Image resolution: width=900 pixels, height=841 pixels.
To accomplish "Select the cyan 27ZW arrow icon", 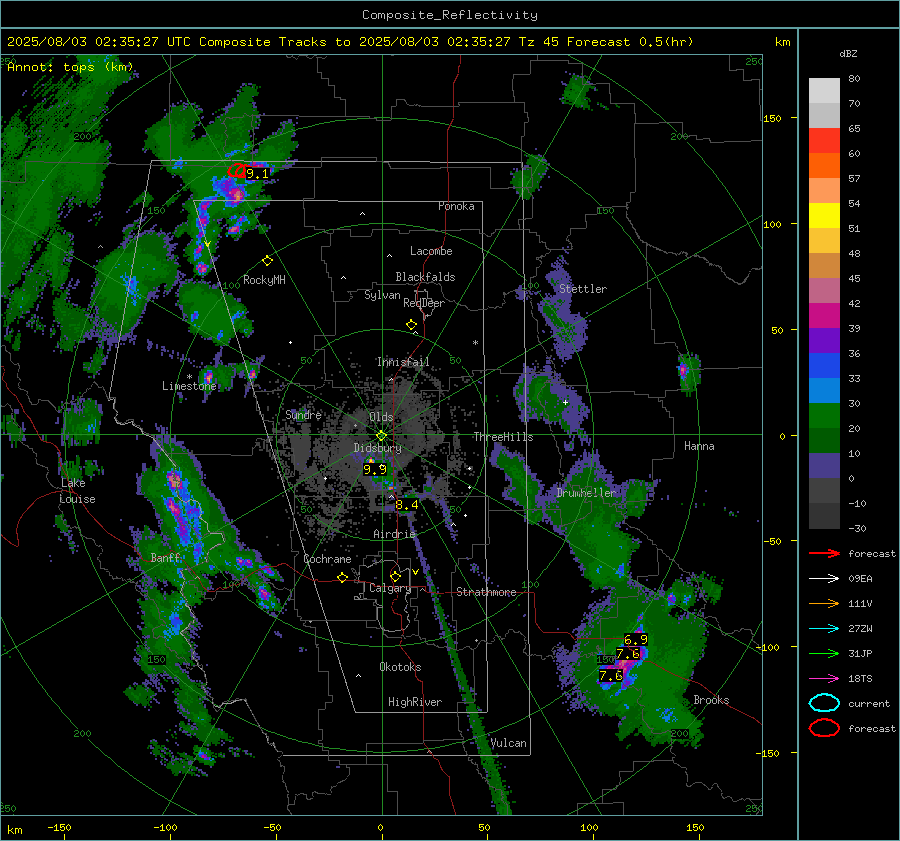I will coord(824,629).
